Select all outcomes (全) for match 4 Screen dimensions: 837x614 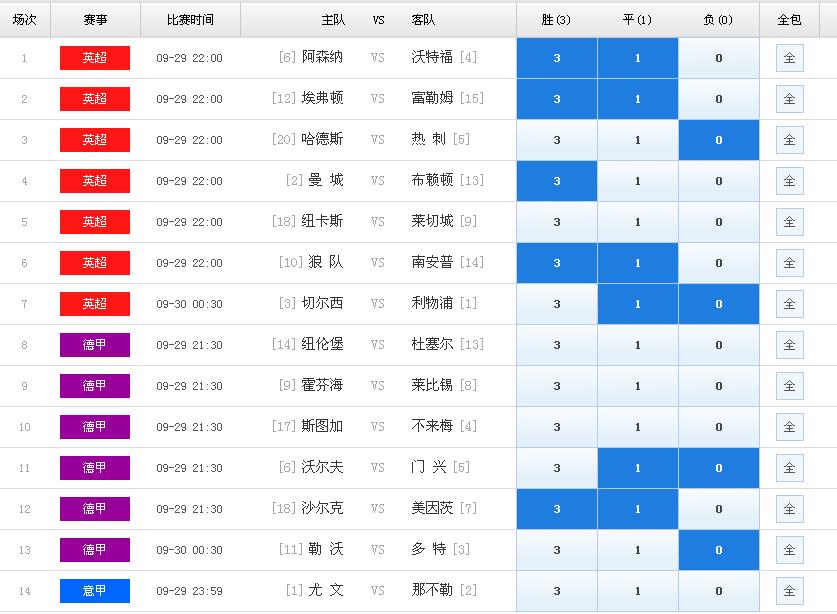[789, 181]
